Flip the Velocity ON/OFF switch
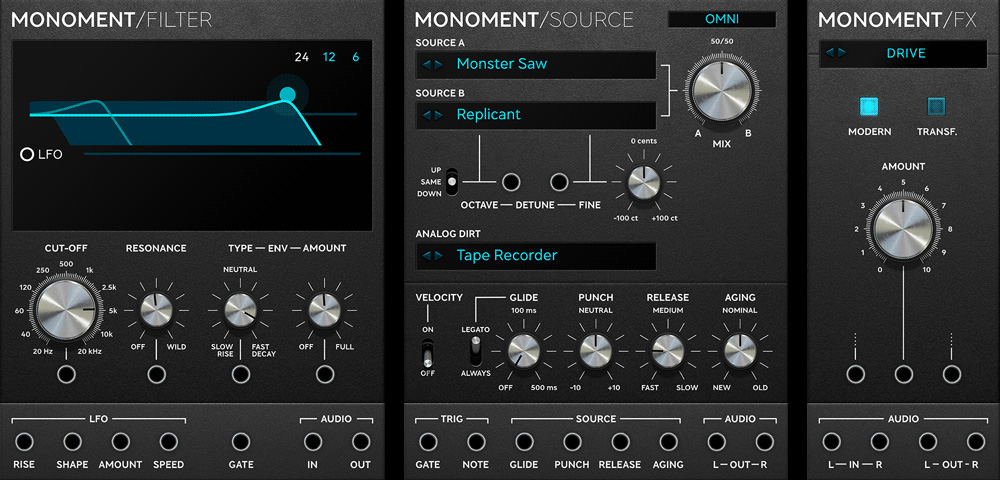Viewport: 1000px width, 480px height. click(x=427, y=353)
